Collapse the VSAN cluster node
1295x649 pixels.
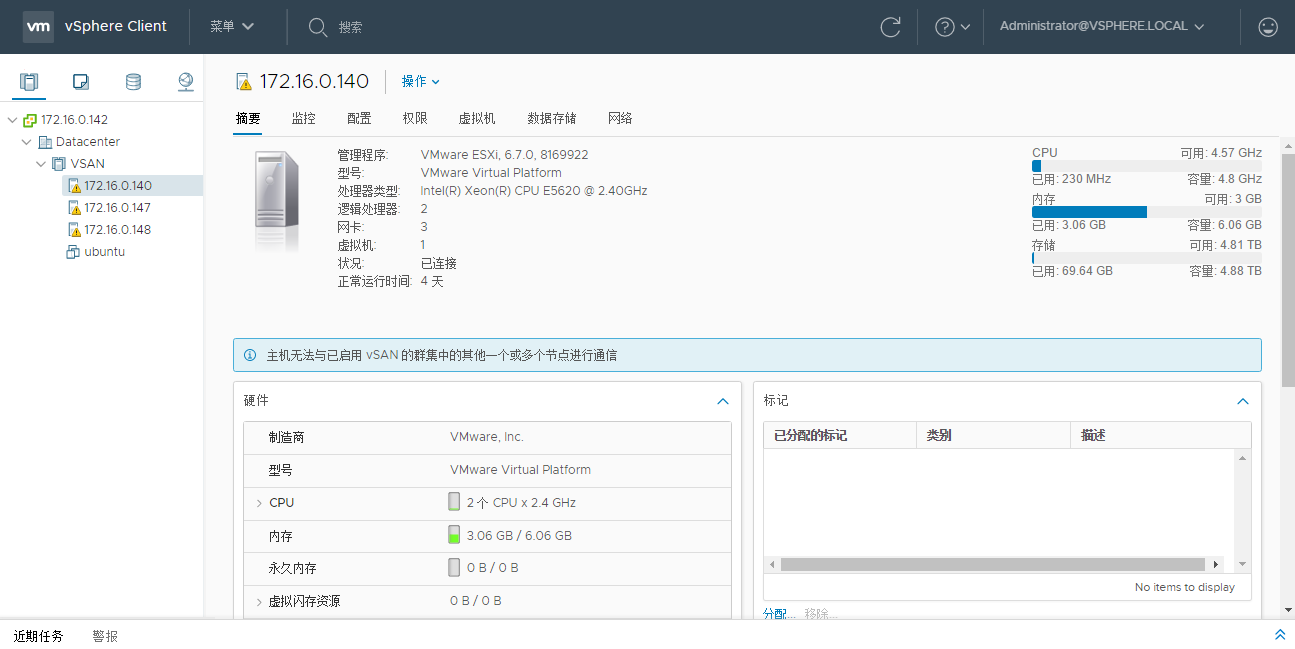(x=41, y=164)
